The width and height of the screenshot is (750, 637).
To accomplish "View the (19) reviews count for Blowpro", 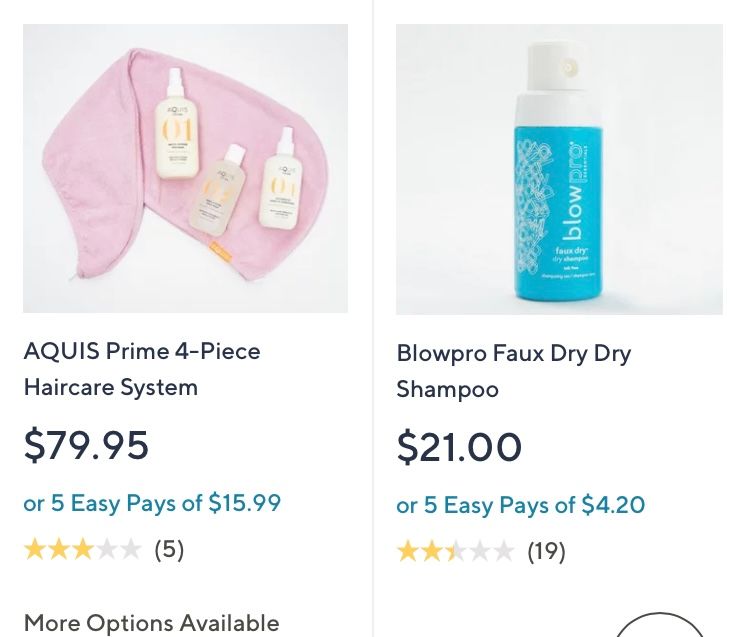I will click(x=546, y=551).
